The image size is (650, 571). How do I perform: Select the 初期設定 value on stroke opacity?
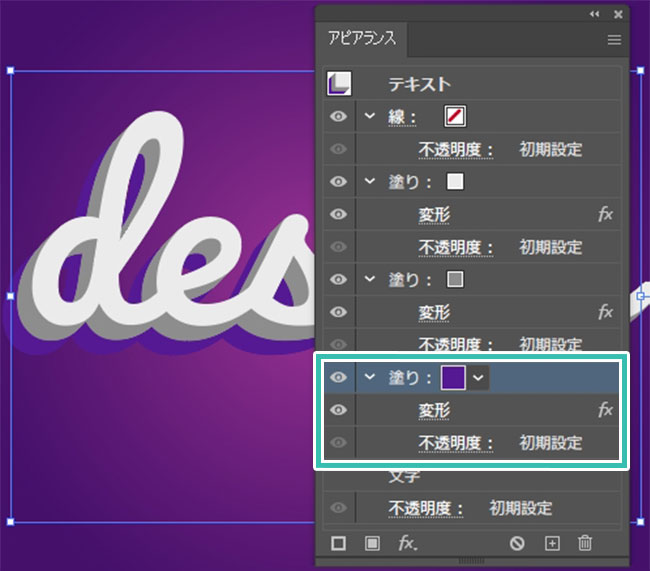point(551,150)
